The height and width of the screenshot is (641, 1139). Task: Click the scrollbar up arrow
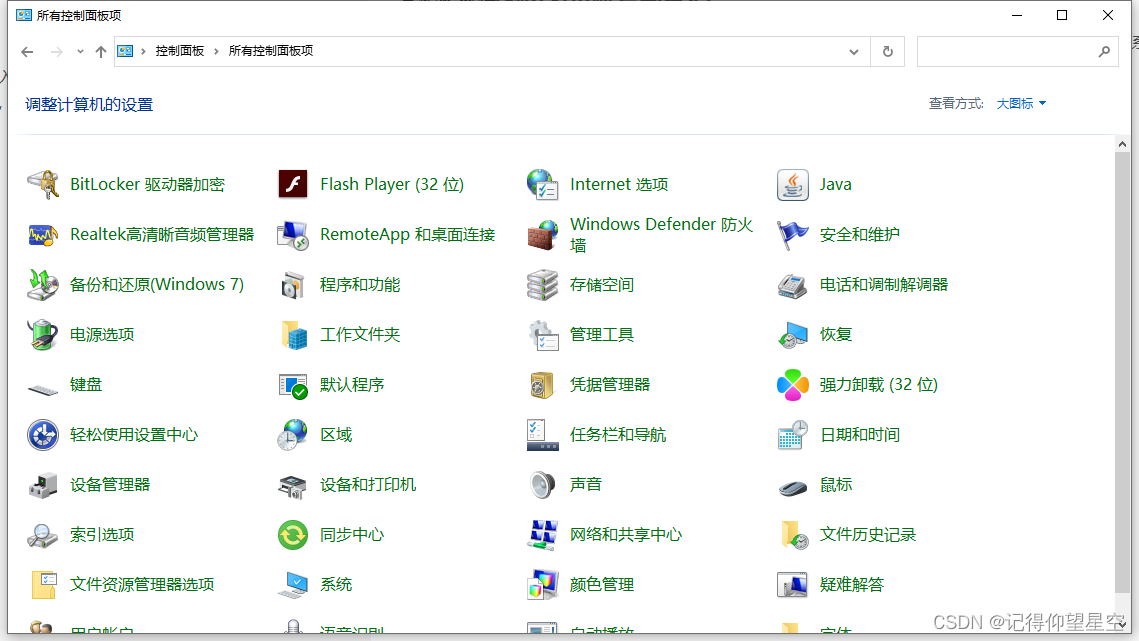[1122, 145]
